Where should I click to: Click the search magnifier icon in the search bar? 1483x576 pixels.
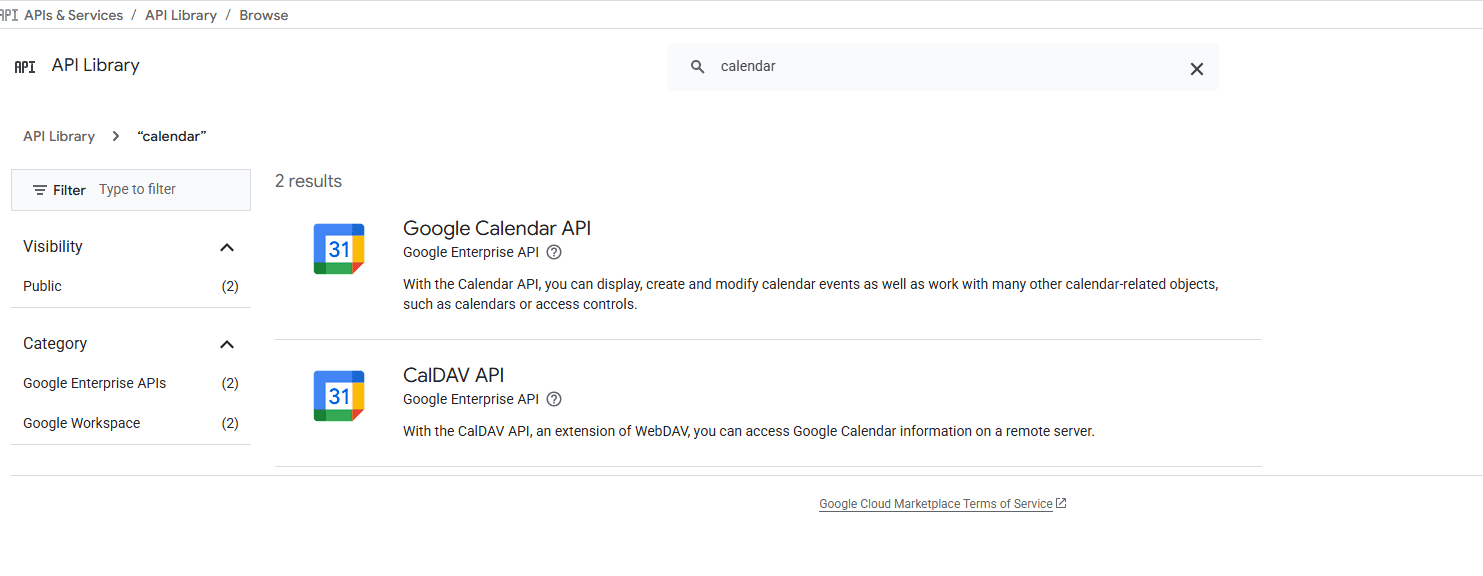click(x=697, y=66)
